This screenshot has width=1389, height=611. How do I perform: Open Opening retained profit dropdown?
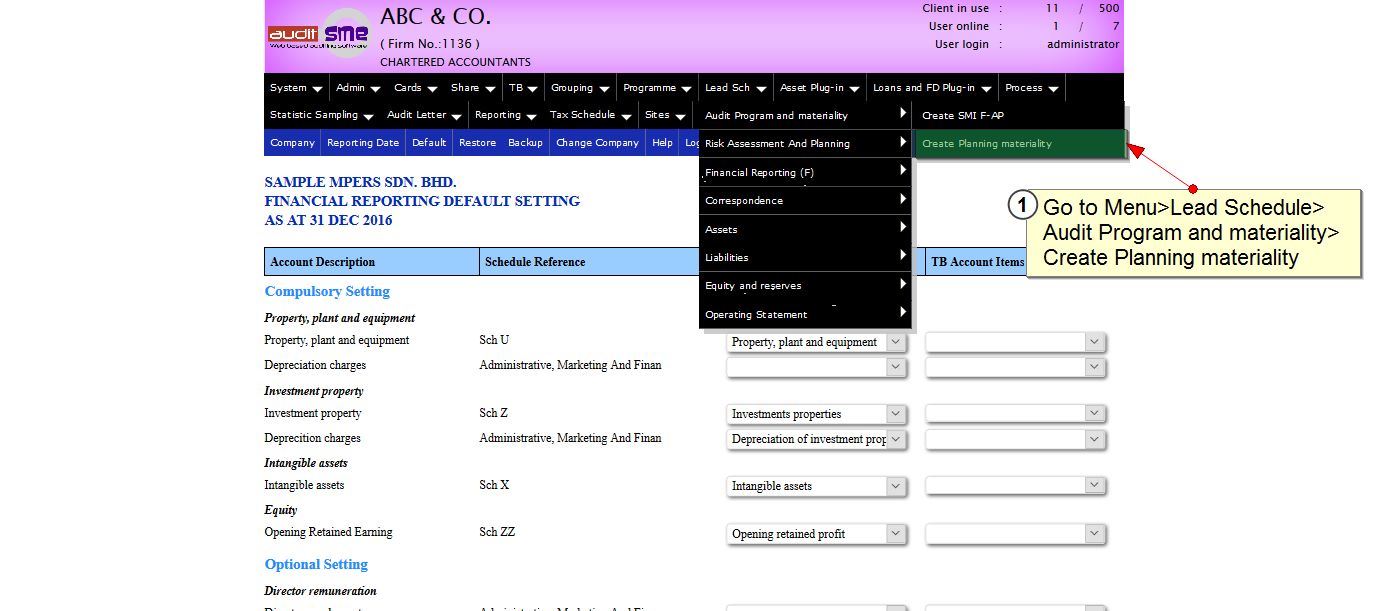click(816, 534)
